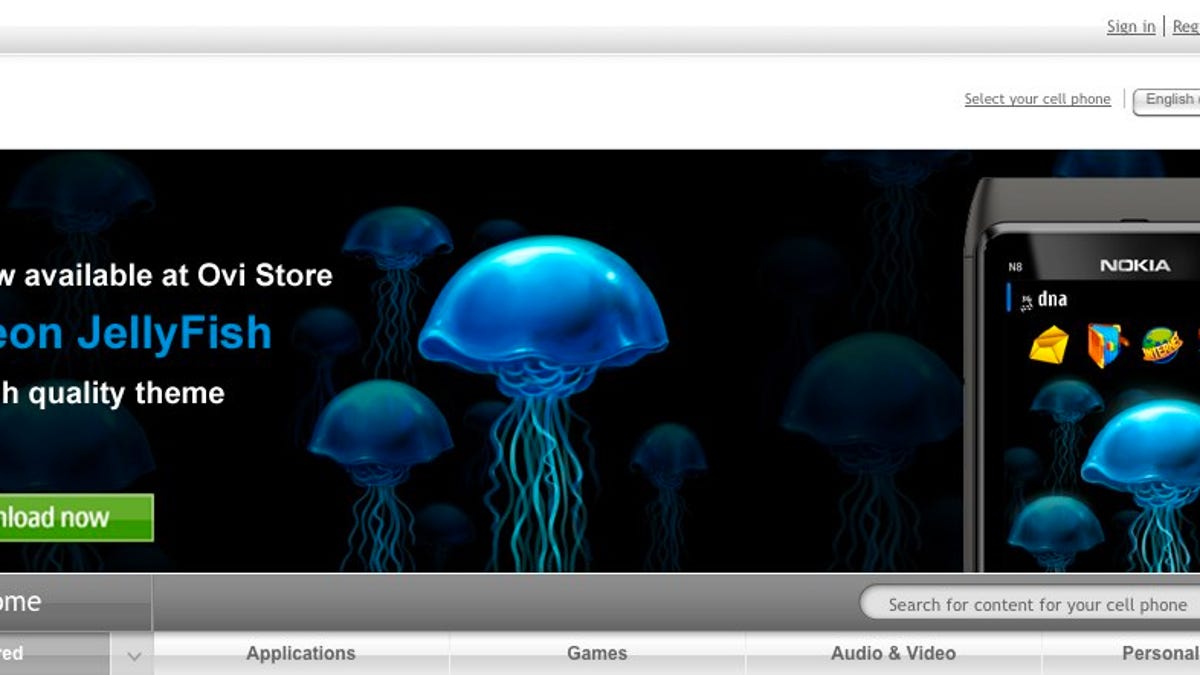
Task: Click the dna operator logo in the phone status bar
Action: [x=1054, y=298]
